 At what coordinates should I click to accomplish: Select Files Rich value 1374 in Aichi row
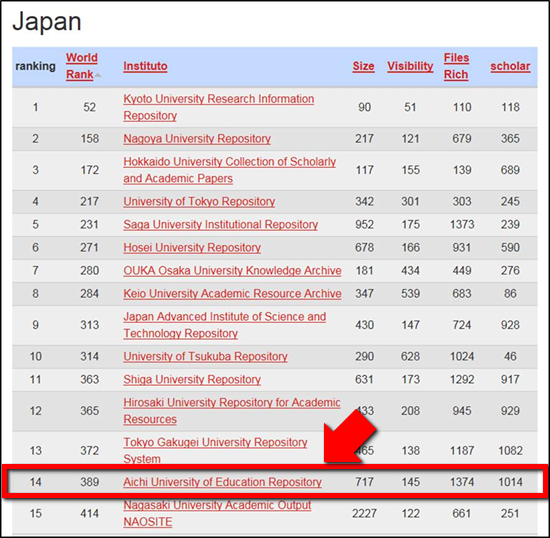[x=462, y=482]
